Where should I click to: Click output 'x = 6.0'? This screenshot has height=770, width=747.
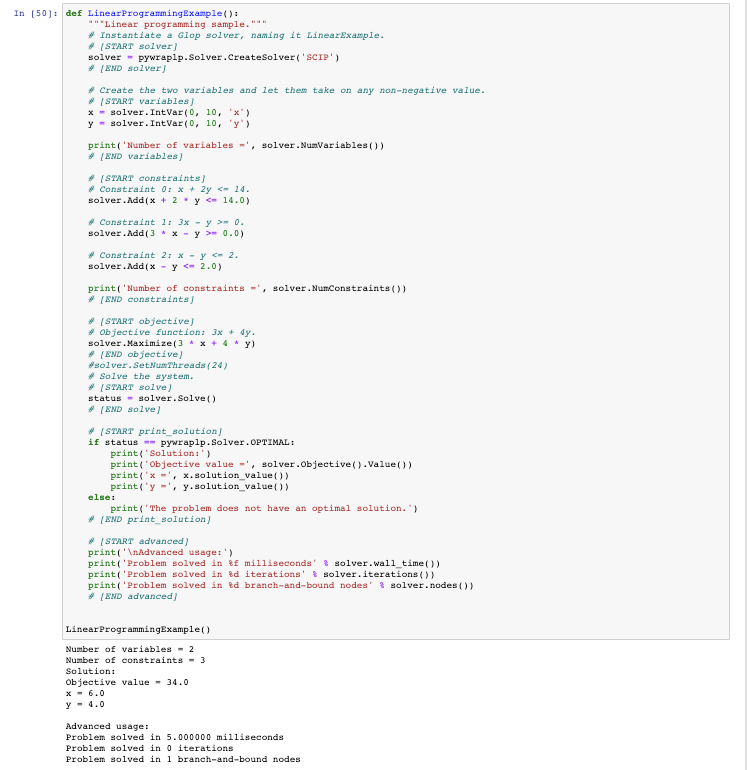coord(85,693)
